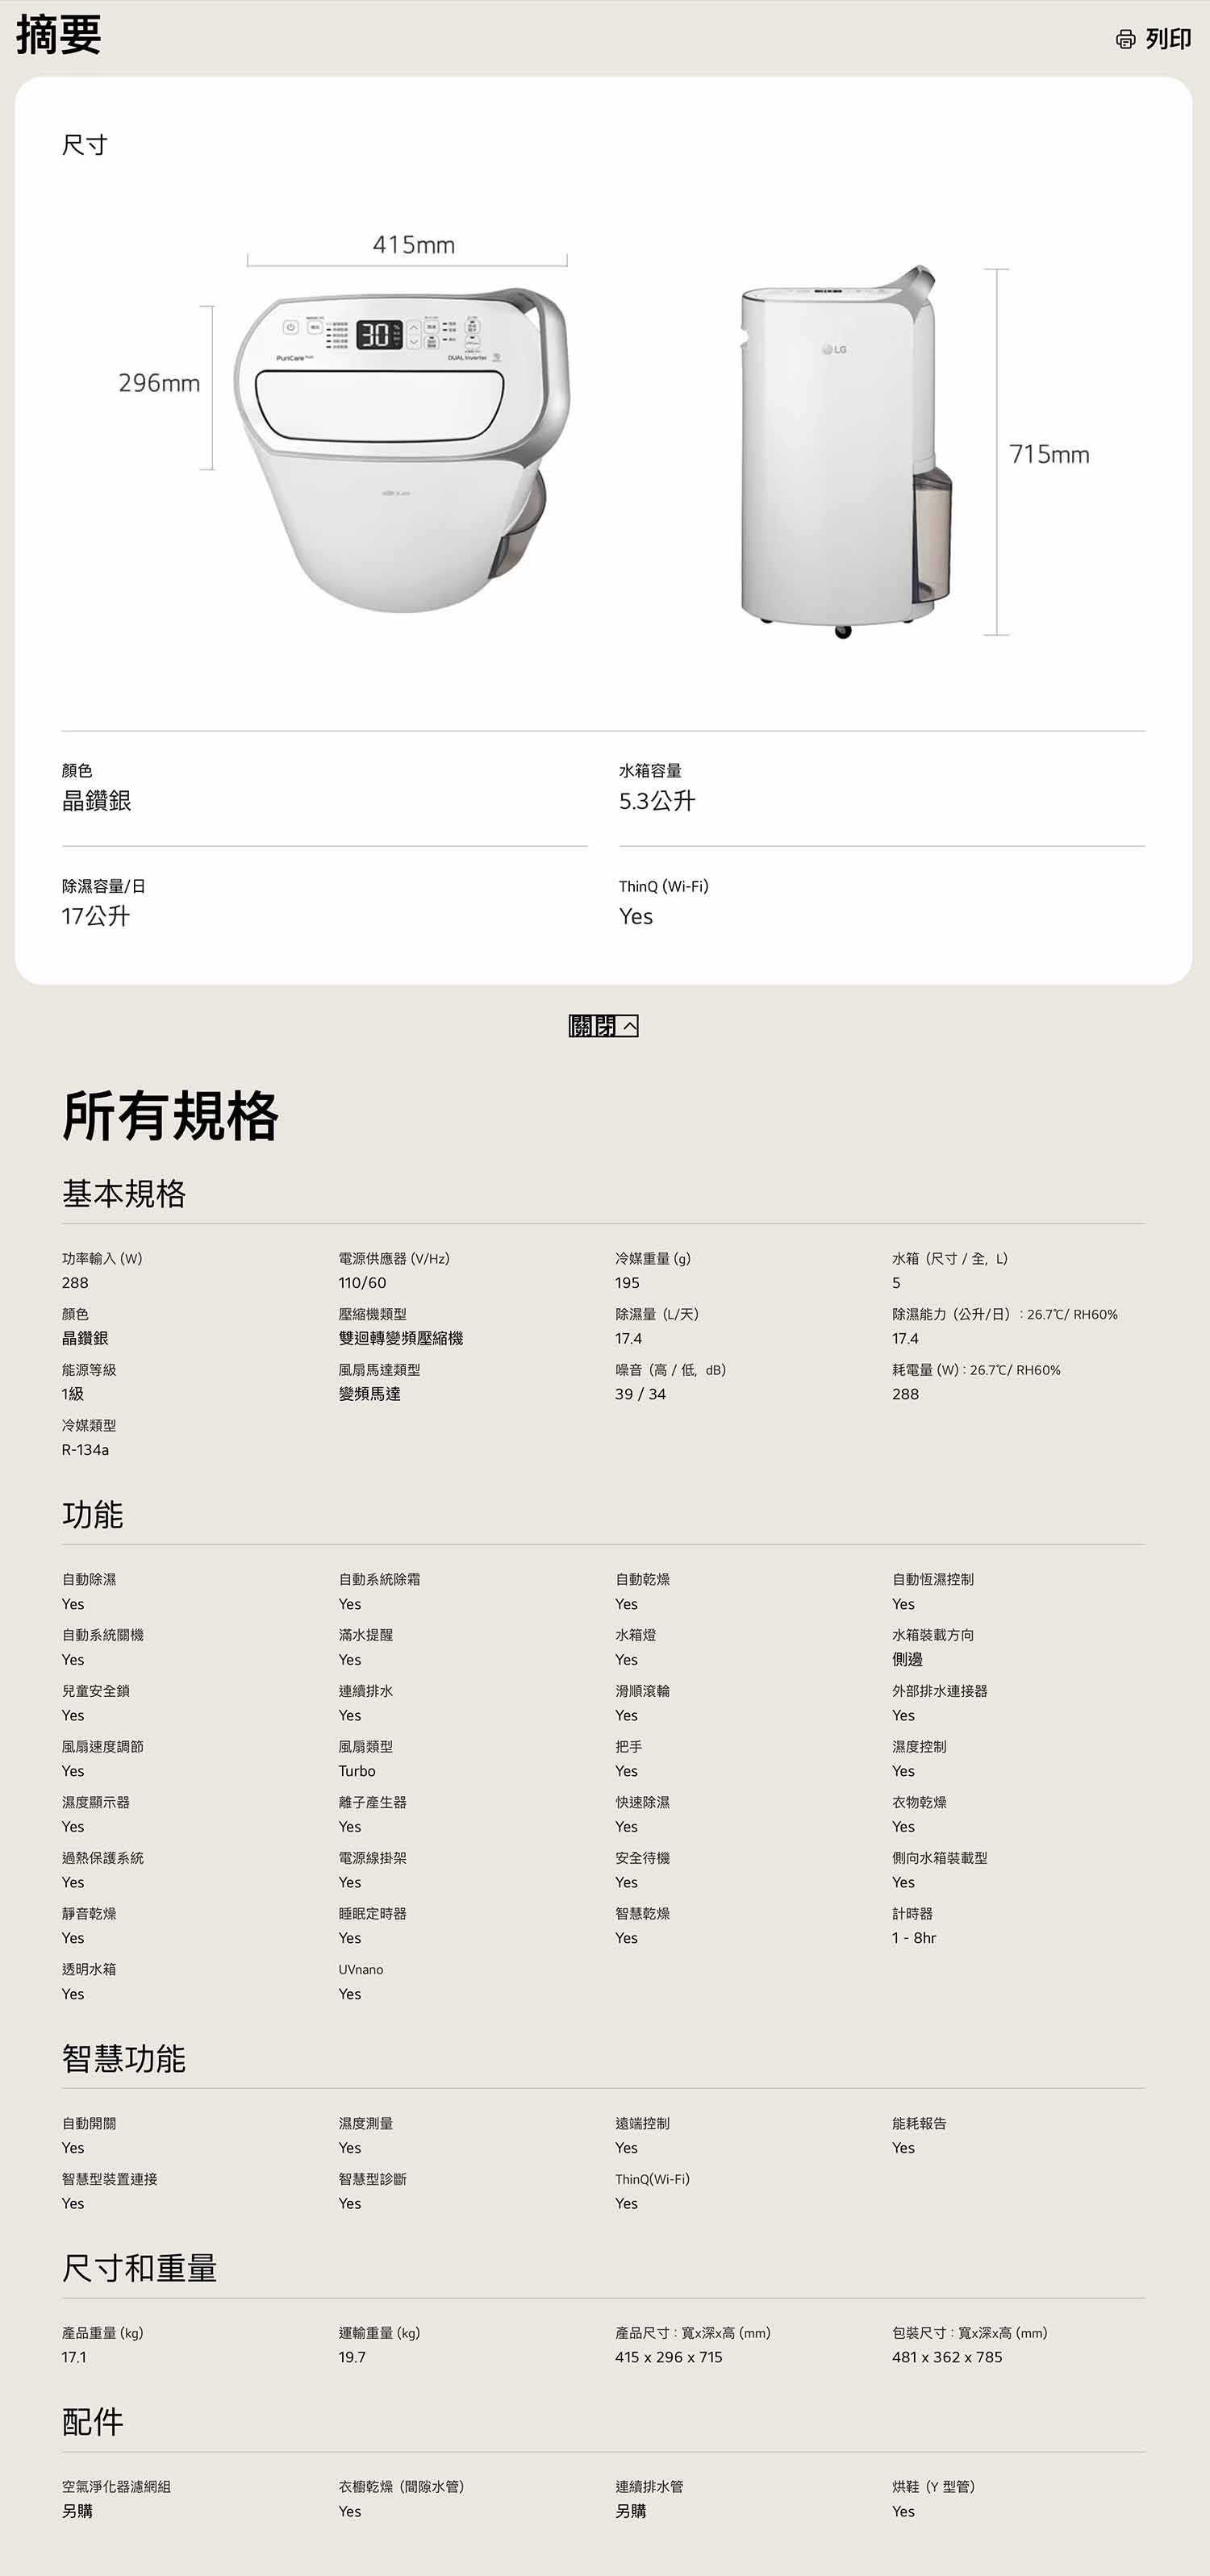Collapse the specs with the 關閉 chevron

coord(629,1026)
